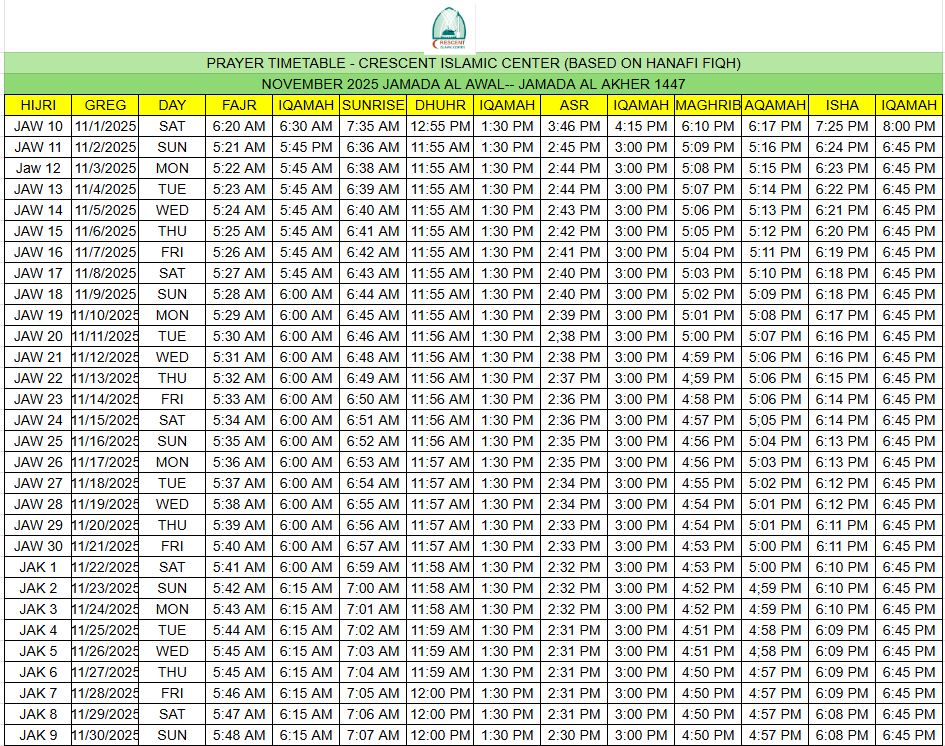The width and height of the screenshot is (945, 746).
Task: Click the SUNRISE column header
Action: tap(372, 105)
